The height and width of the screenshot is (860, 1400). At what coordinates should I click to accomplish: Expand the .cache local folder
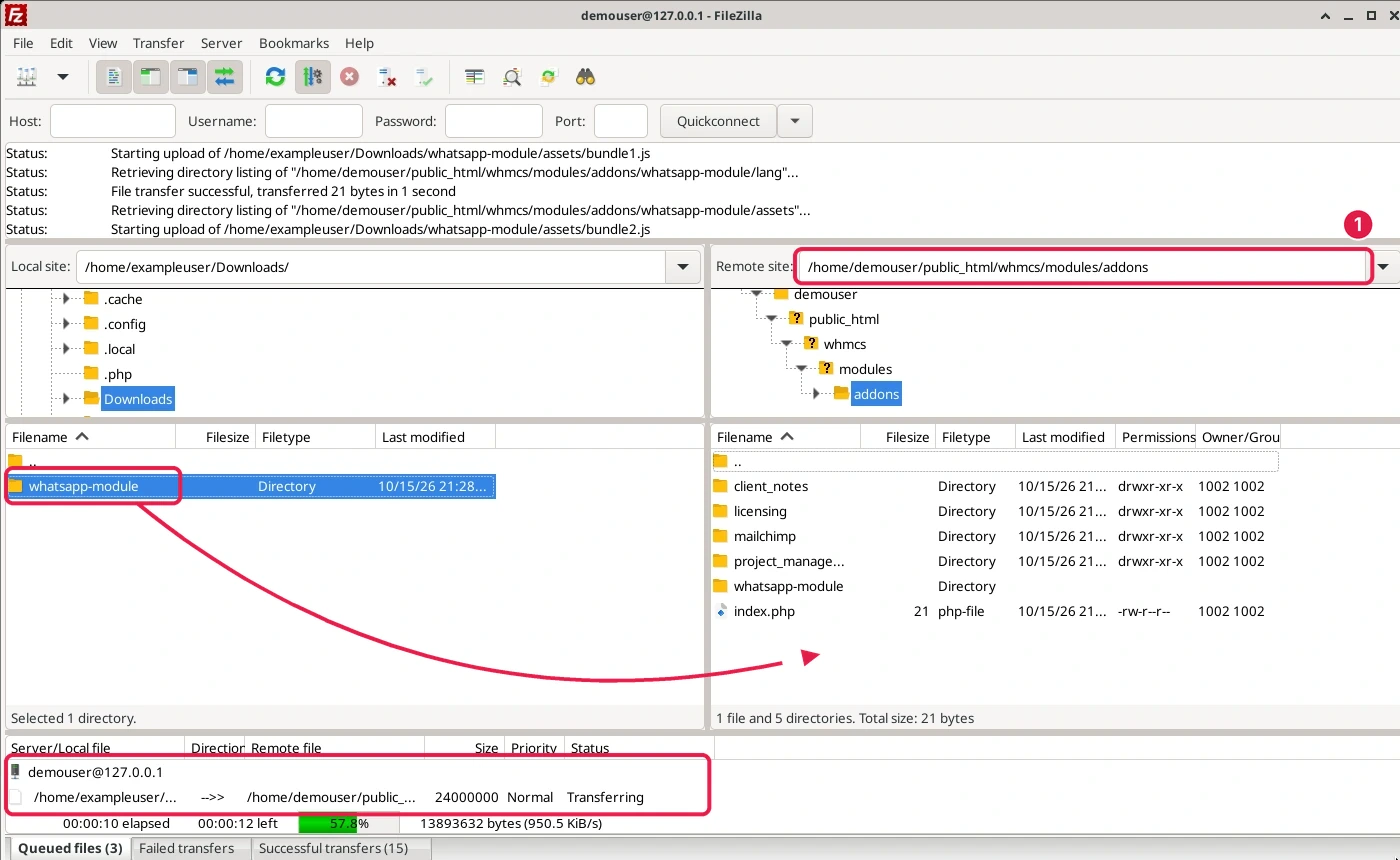[x=66, y=299]
